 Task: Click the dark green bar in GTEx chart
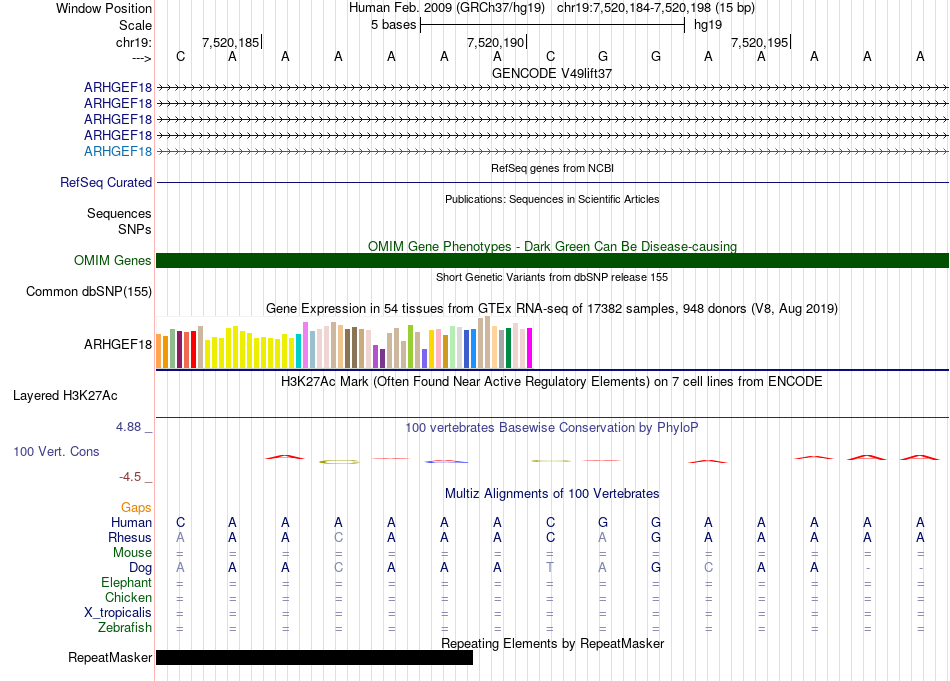point(508,348)
